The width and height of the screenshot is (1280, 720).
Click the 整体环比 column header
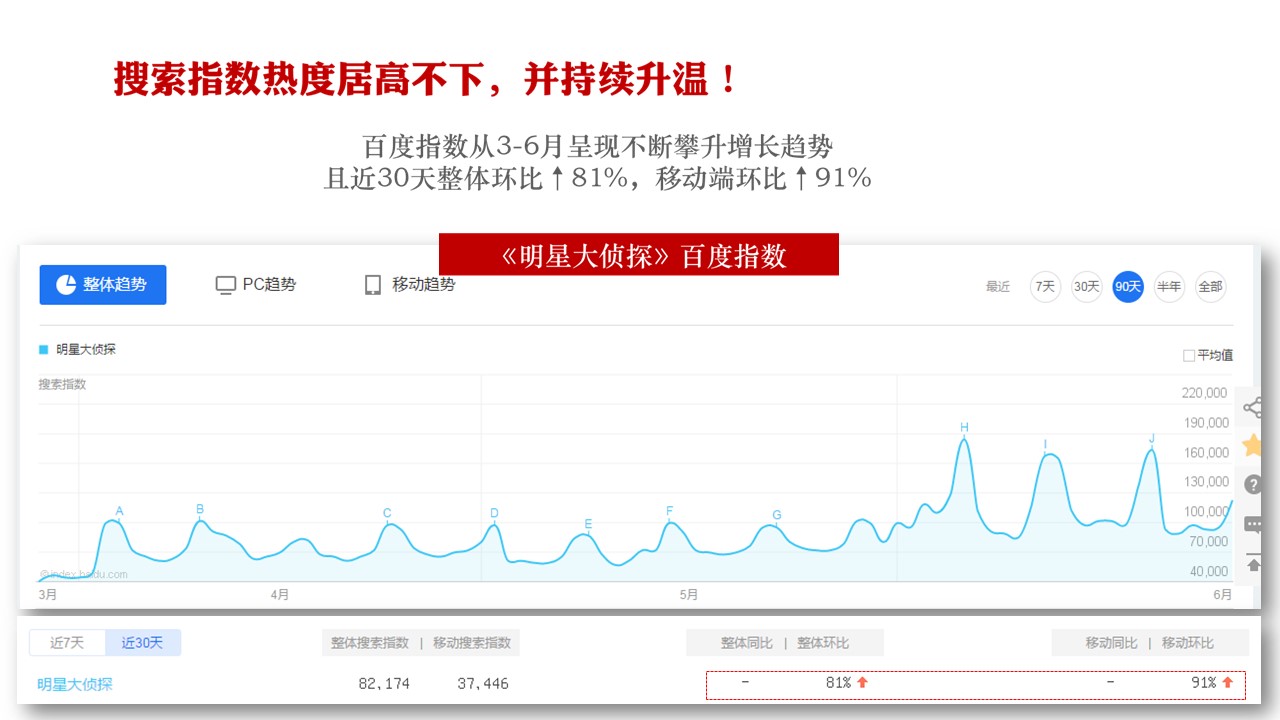tap(823, 643)
